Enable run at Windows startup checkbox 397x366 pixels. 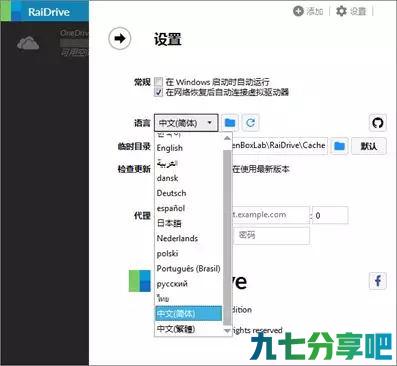pyautogui.click(x=159, y=82)
